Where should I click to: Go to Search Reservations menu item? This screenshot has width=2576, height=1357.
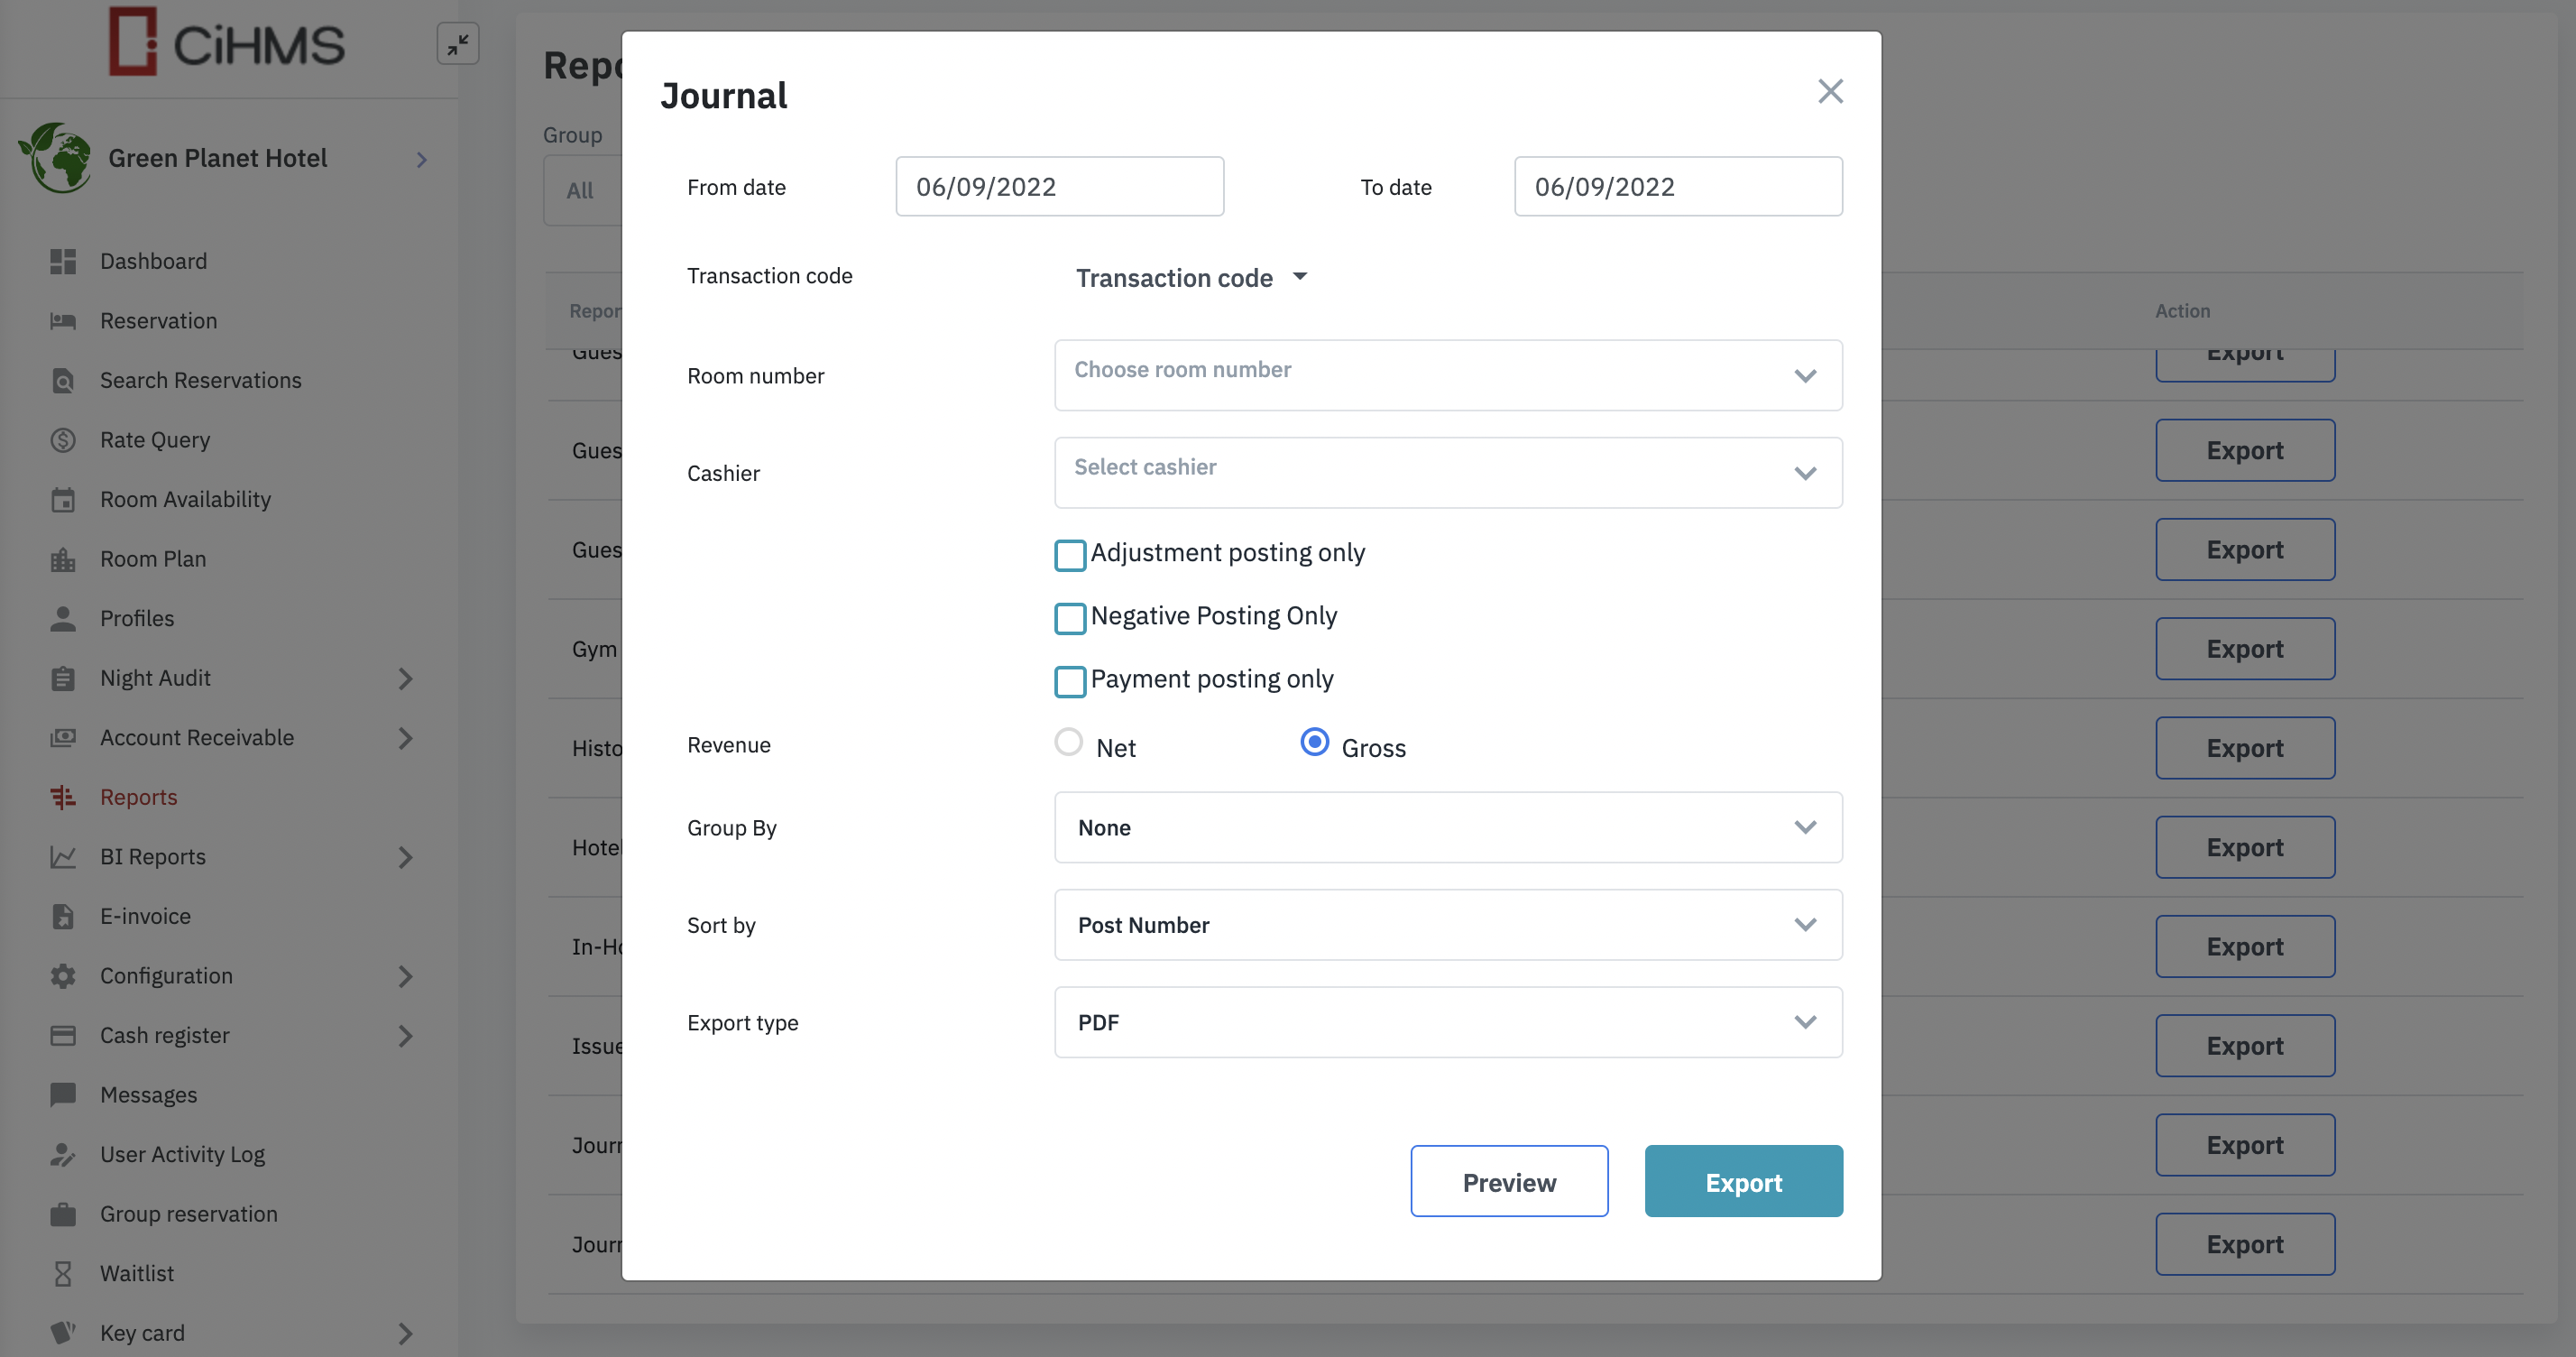[x=200, y=380]
